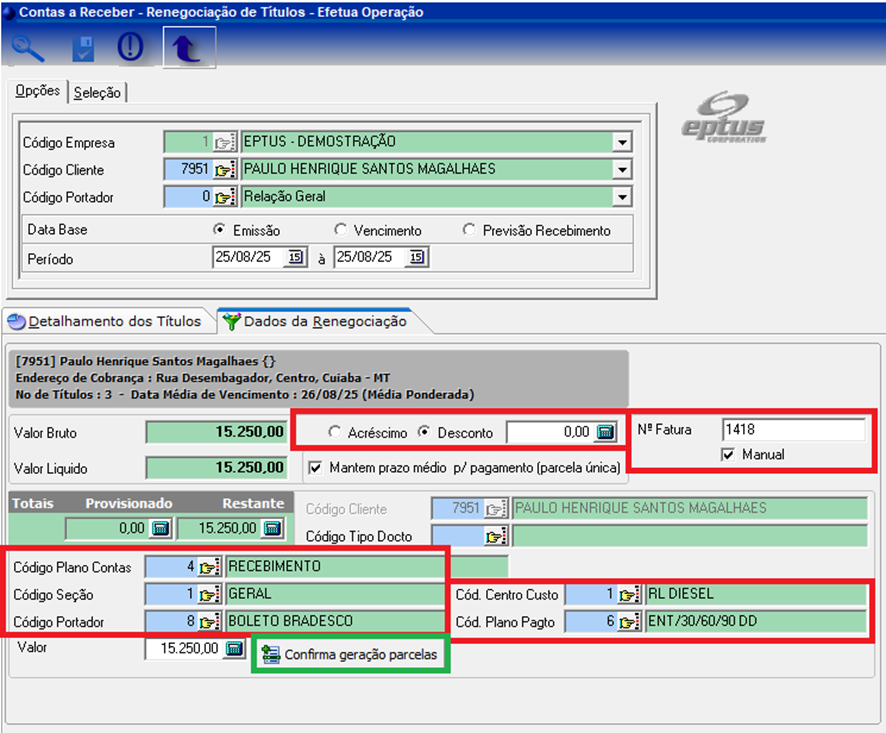Expand the Relação Geral portador dropdown

tap(623, 197)
